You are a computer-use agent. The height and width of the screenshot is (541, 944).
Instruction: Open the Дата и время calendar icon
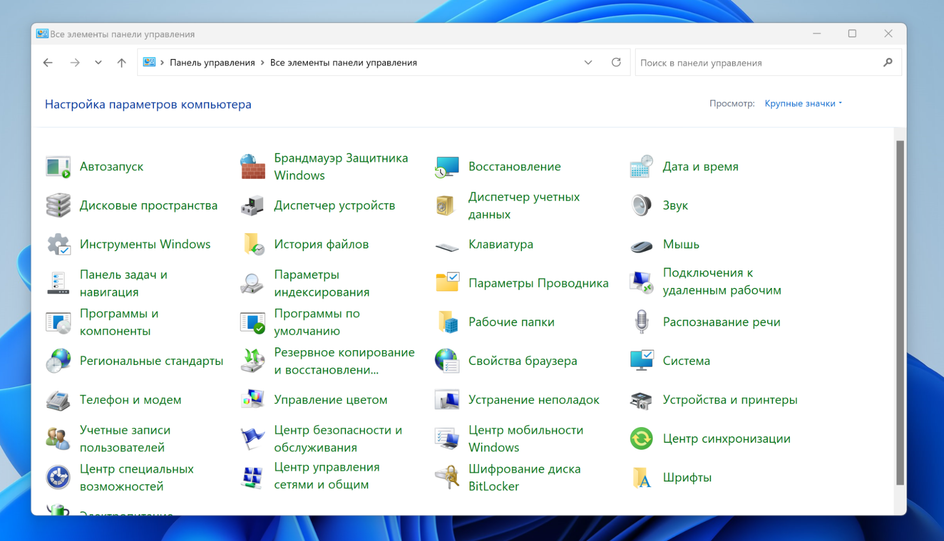(641, 167)
